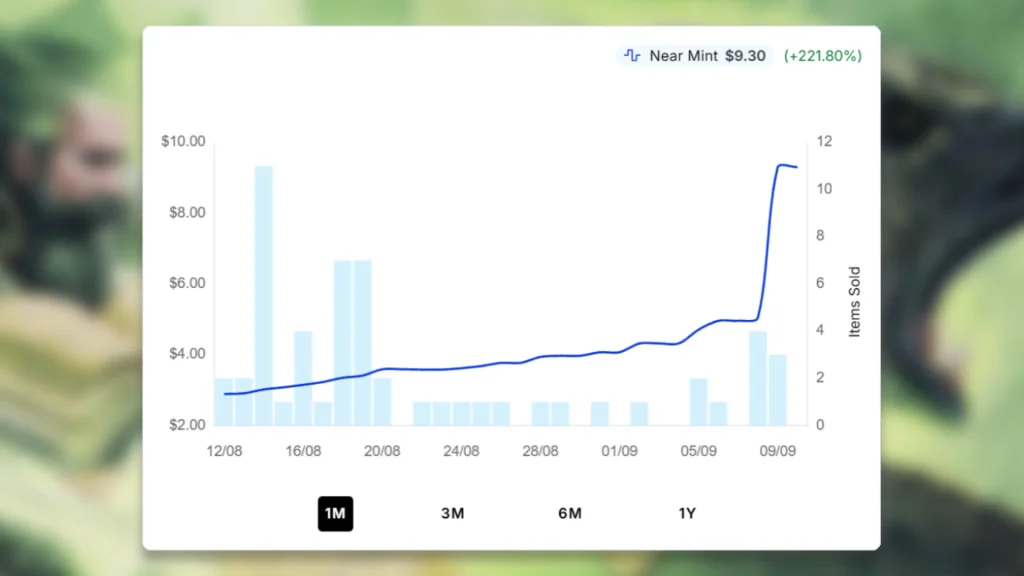This screenshot has height=576, width=1024.
Task: Click the 01/09 date label
Action: click(619, 451)
